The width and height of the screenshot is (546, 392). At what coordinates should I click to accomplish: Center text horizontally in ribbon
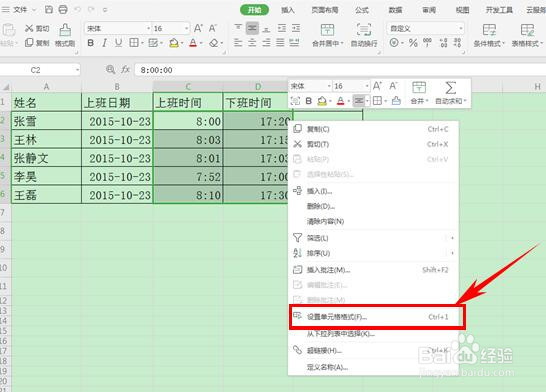tap(252, 43)
